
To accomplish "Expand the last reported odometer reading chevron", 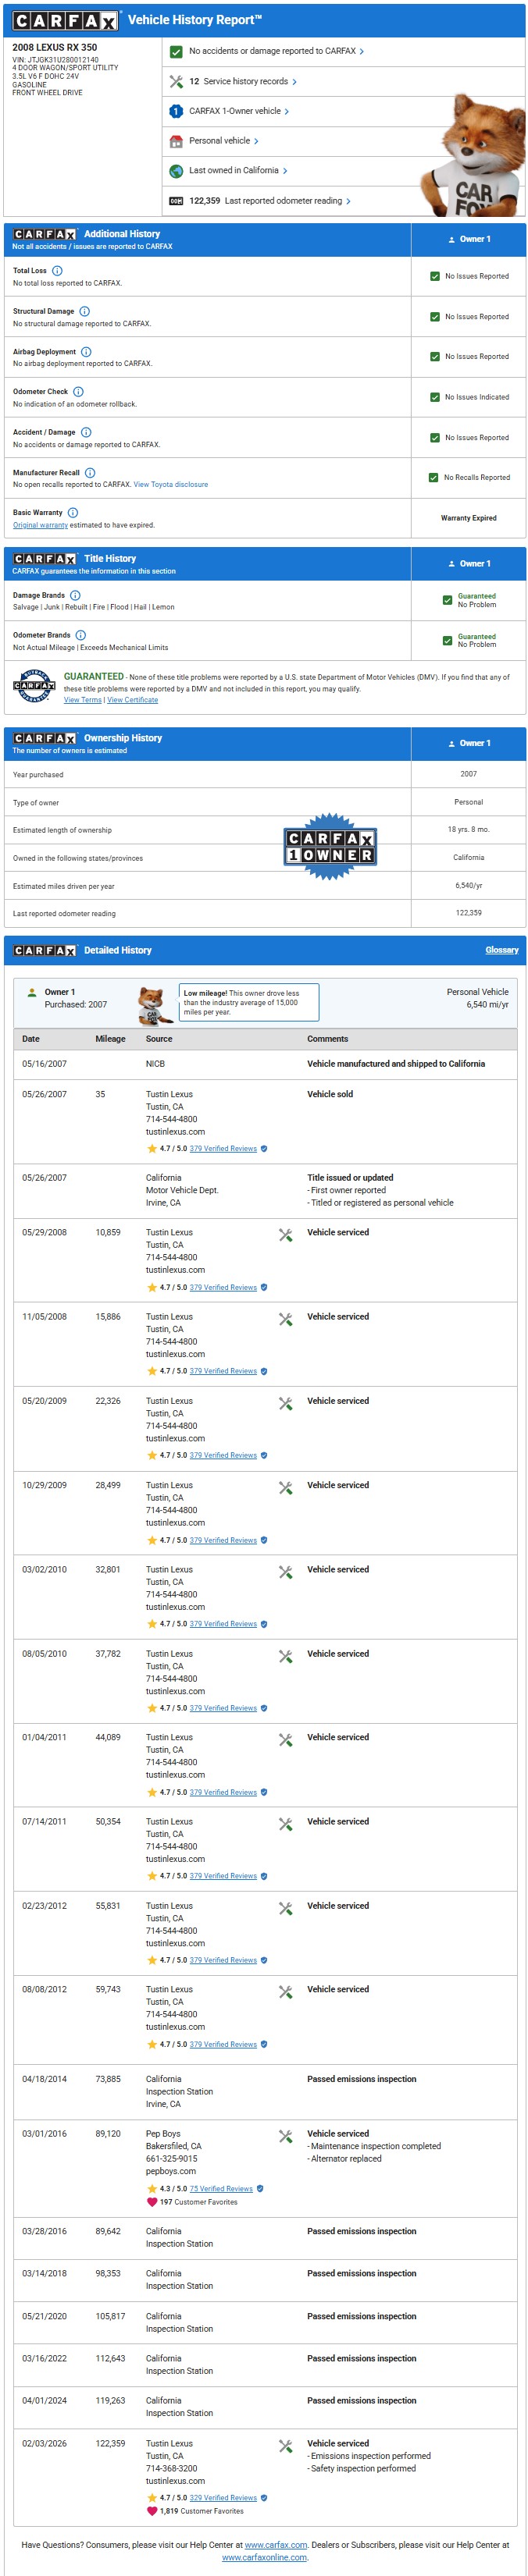I will 348,201.
